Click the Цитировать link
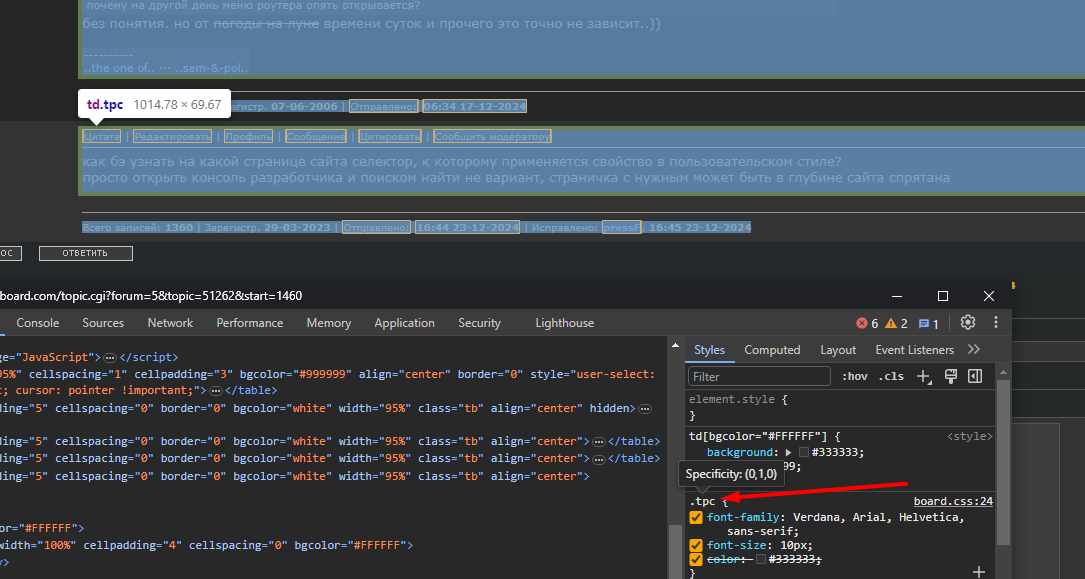 [390, 136]
